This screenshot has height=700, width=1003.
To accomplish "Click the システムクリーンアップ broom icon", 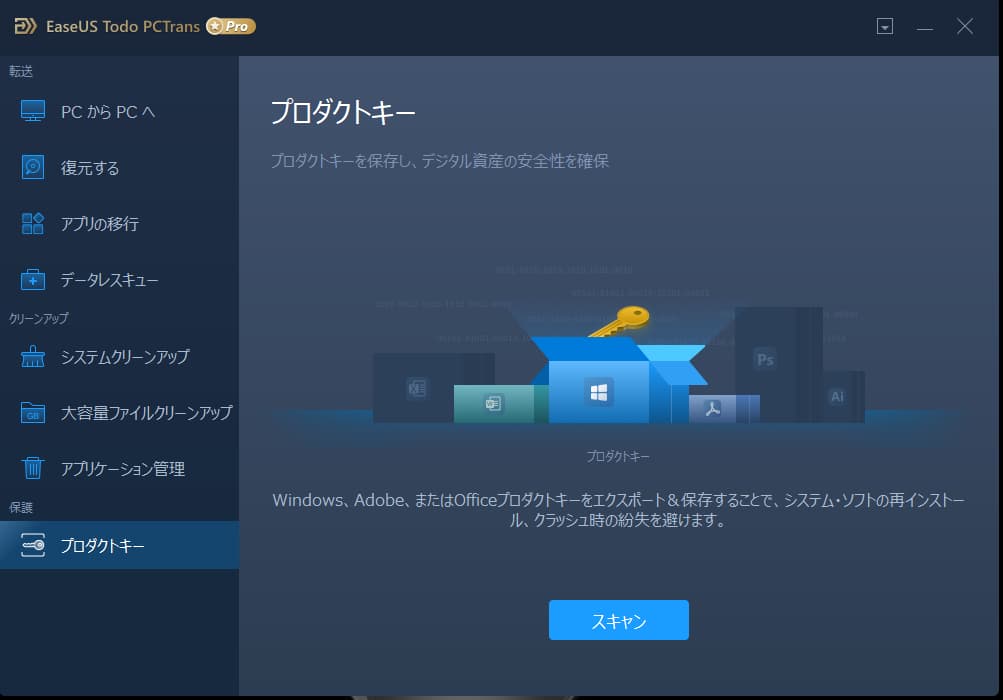I will click(33, 356).
